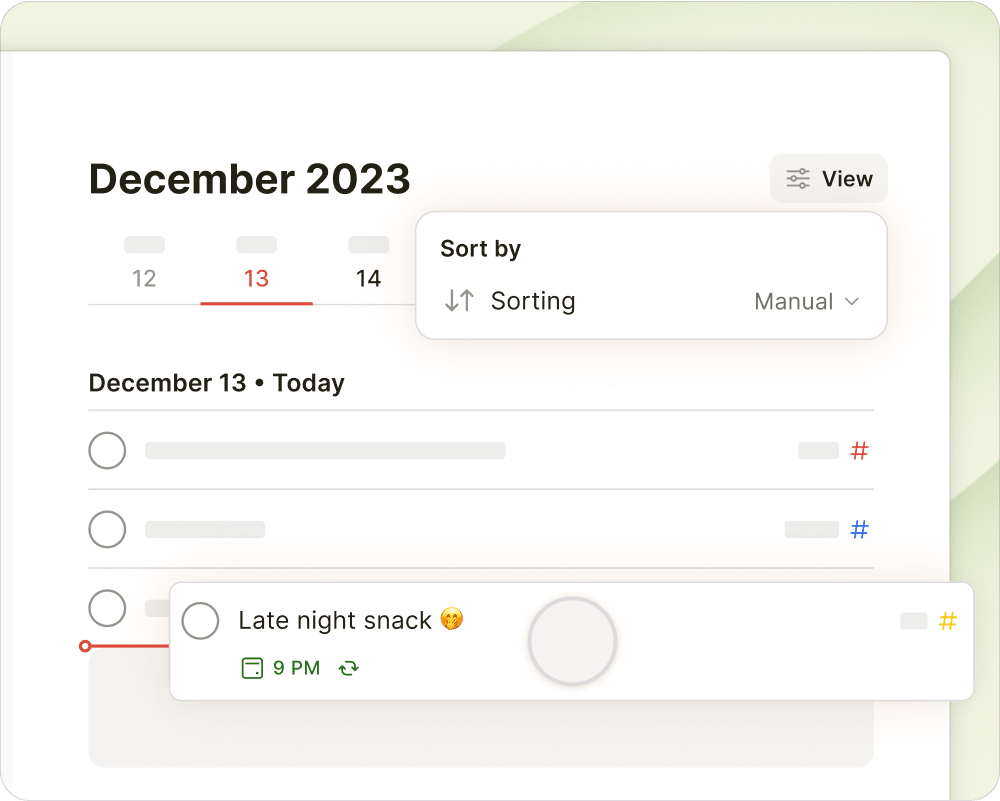
Task: Mark Late night snack task complete
Action: tap(200, 621)
